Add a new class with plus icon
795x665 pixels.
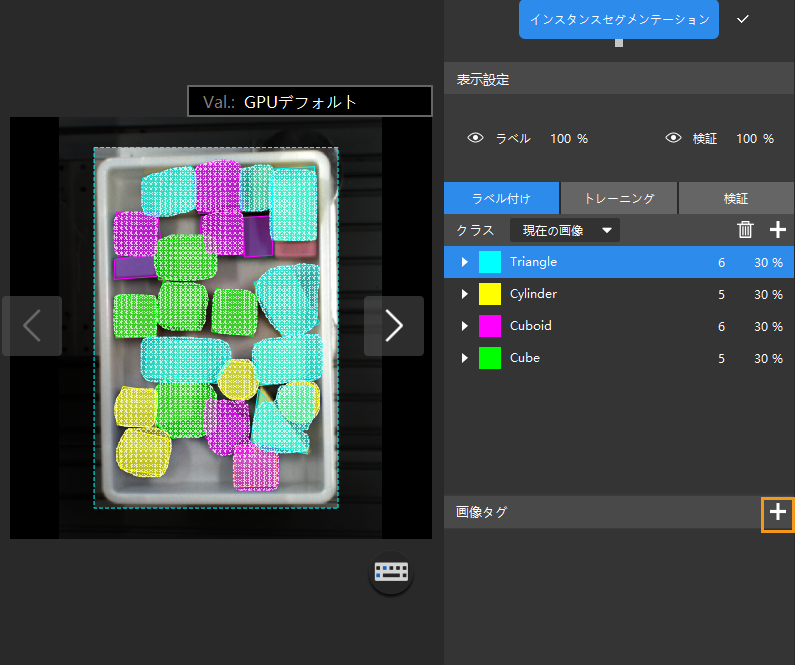coord(778,230)
